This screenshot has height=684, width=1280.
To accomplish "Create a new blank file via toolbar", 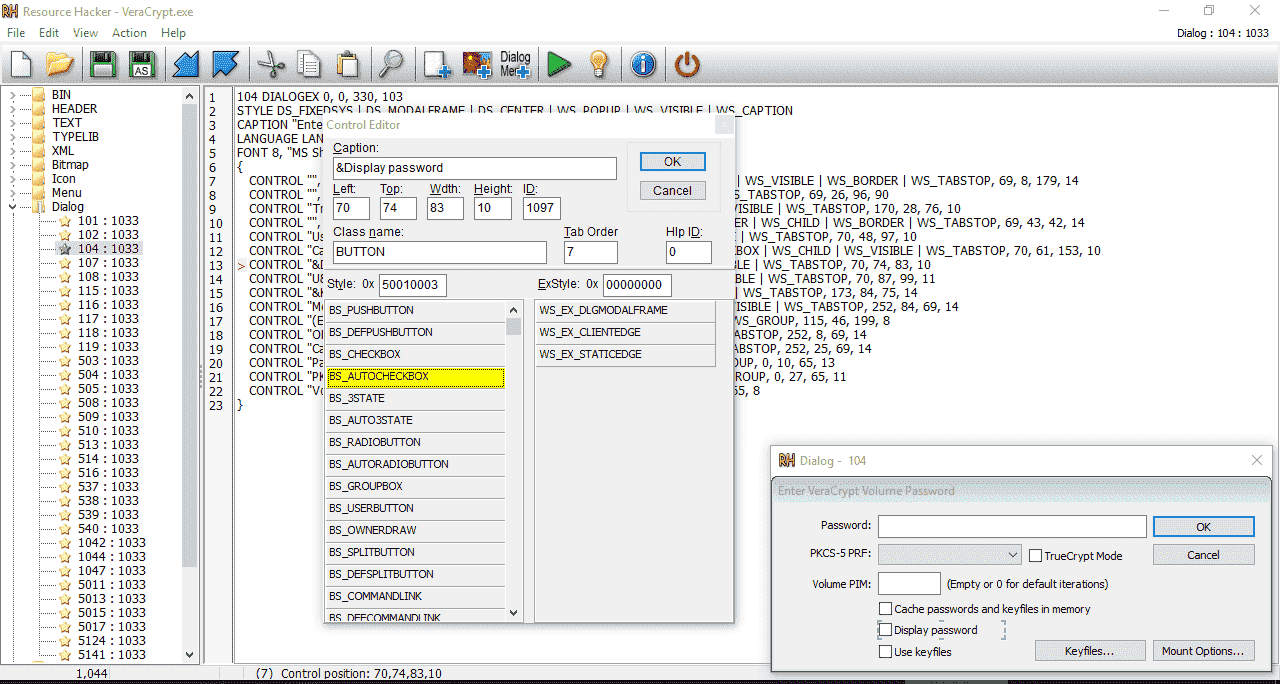I will (x=22, y=64).
